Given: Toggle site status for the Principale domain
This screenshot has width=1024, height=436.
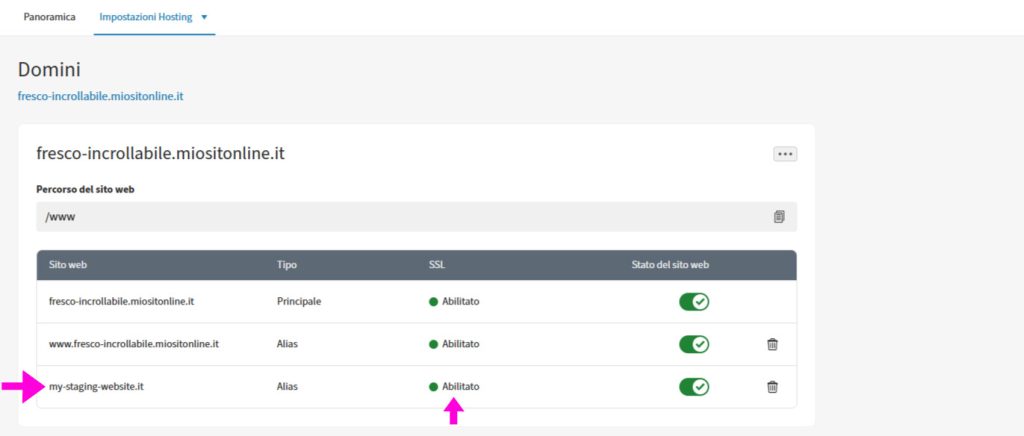Looking at the screenshot, I should point(694,301).
